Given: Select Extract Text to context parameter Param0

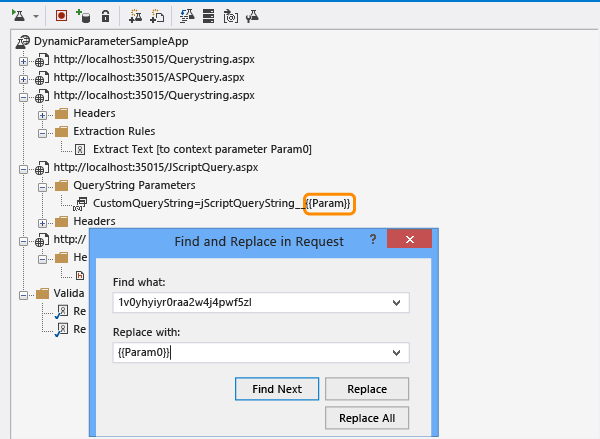Looking at the screenshot, I should click(x=202, y=149).
